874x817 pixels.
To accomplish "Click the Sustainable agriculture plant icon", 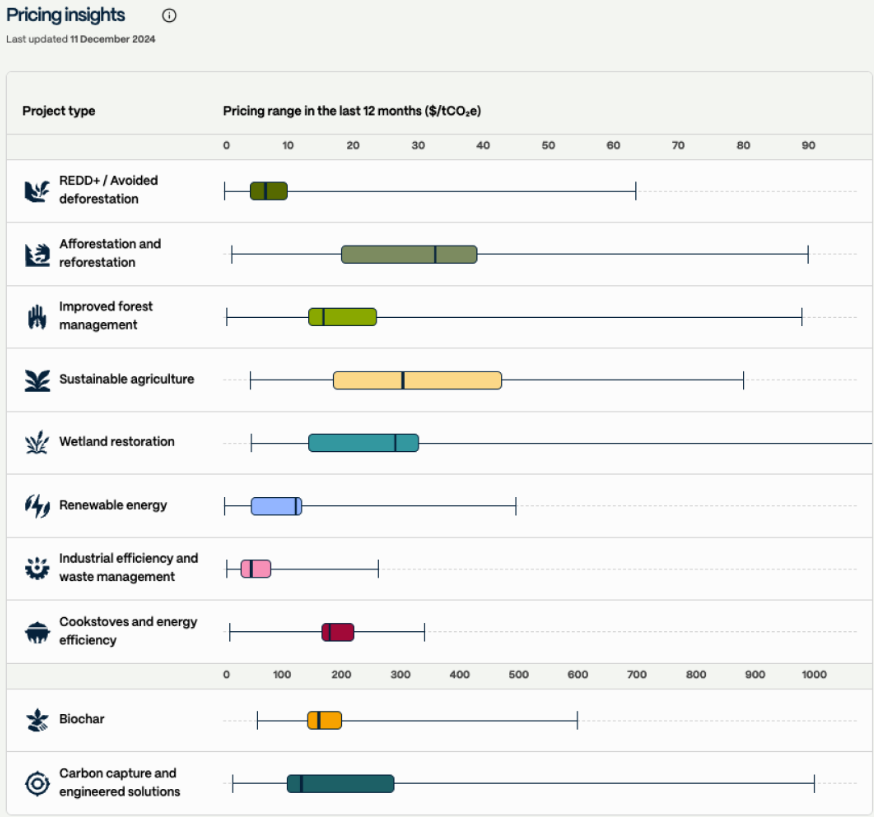I will tap(37, 380).
